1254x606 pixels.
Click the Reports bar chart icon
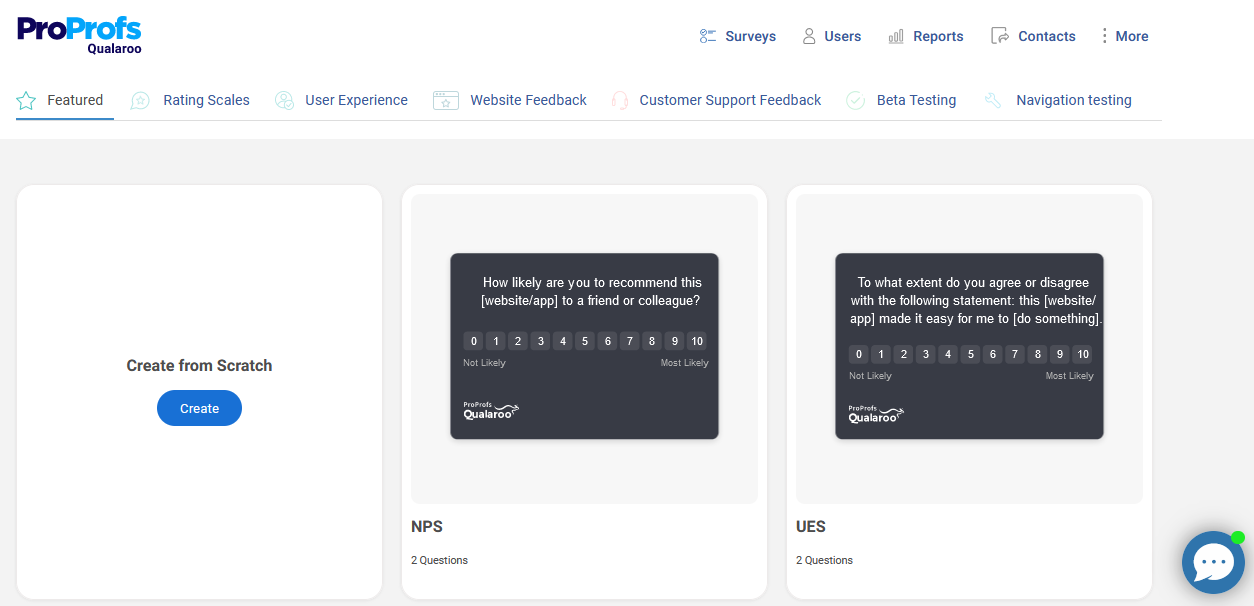tap(896, 36)
